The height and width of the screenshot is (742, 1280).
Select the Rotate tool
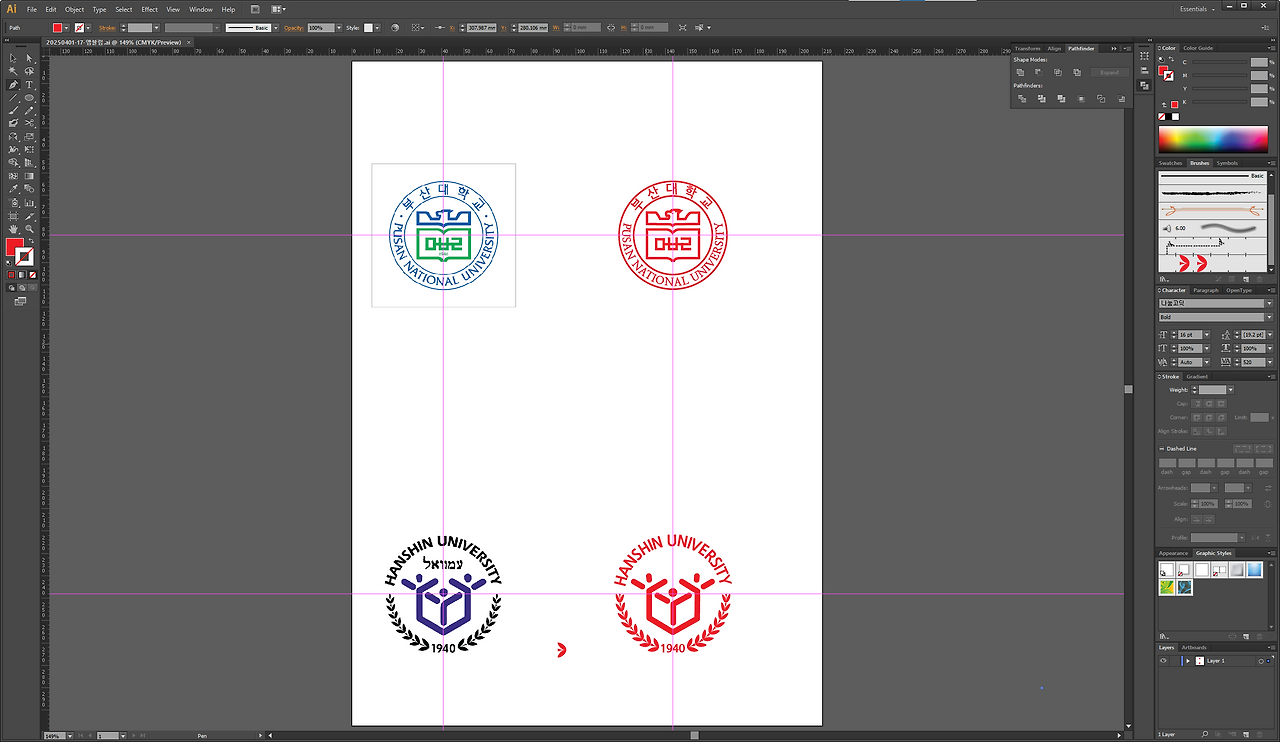(13, 137)
